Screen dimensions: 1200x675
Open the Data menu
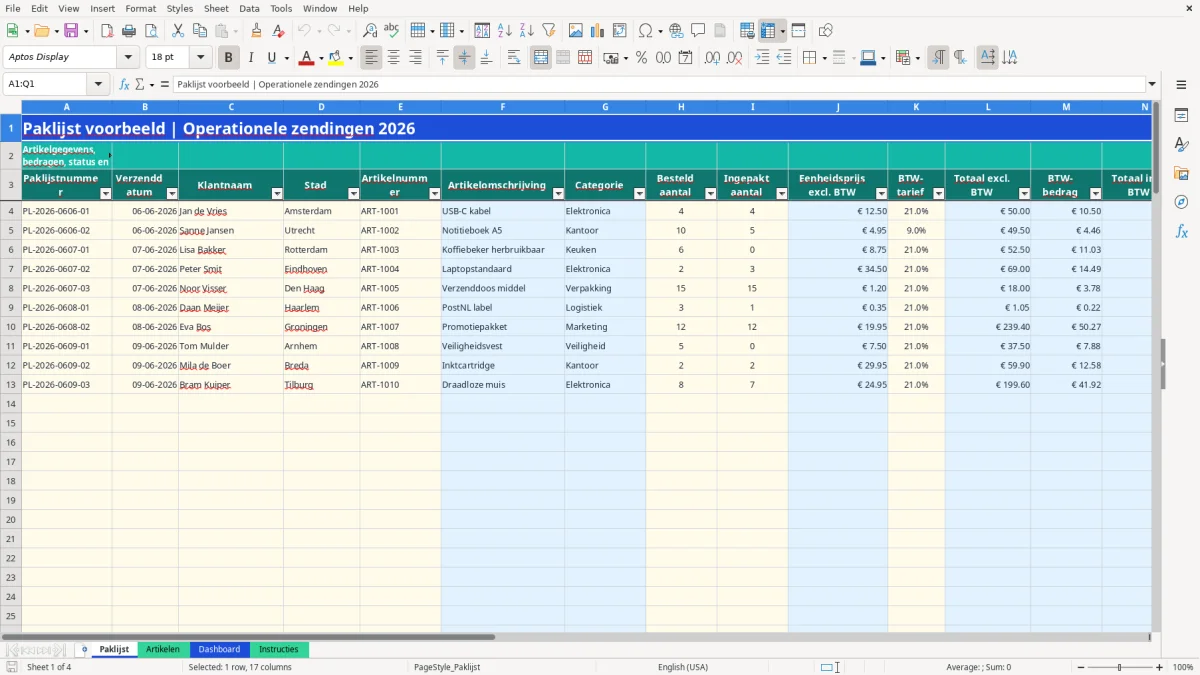coord(249,8)
